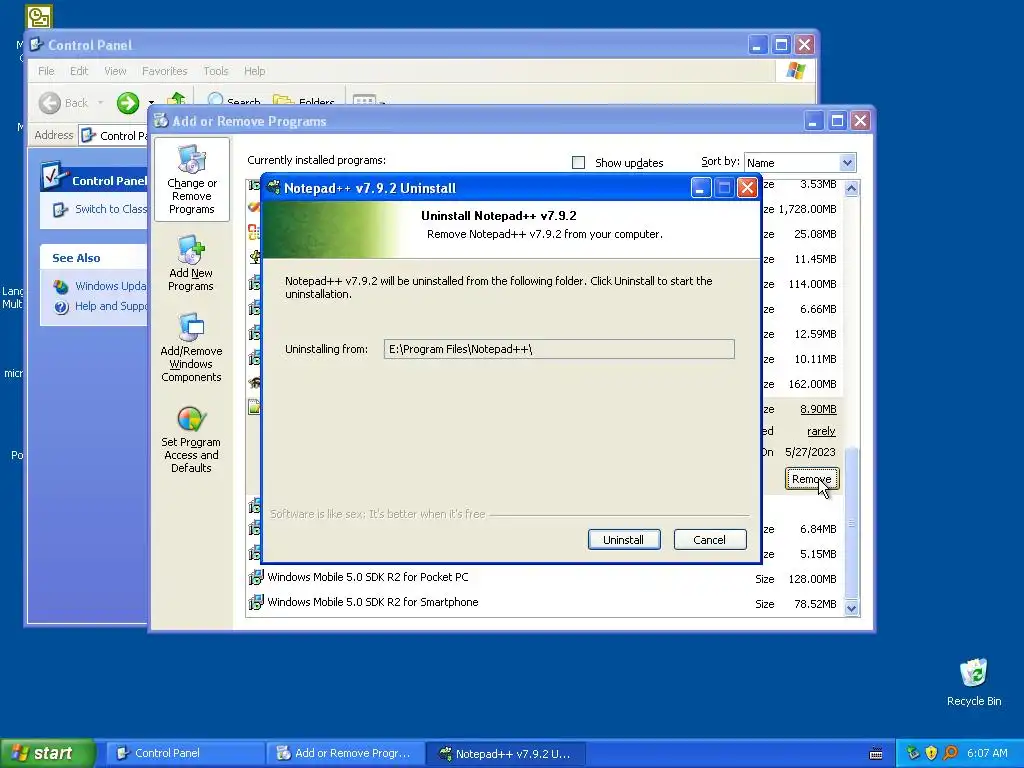Click the rarely usage link

pos(821,431)
